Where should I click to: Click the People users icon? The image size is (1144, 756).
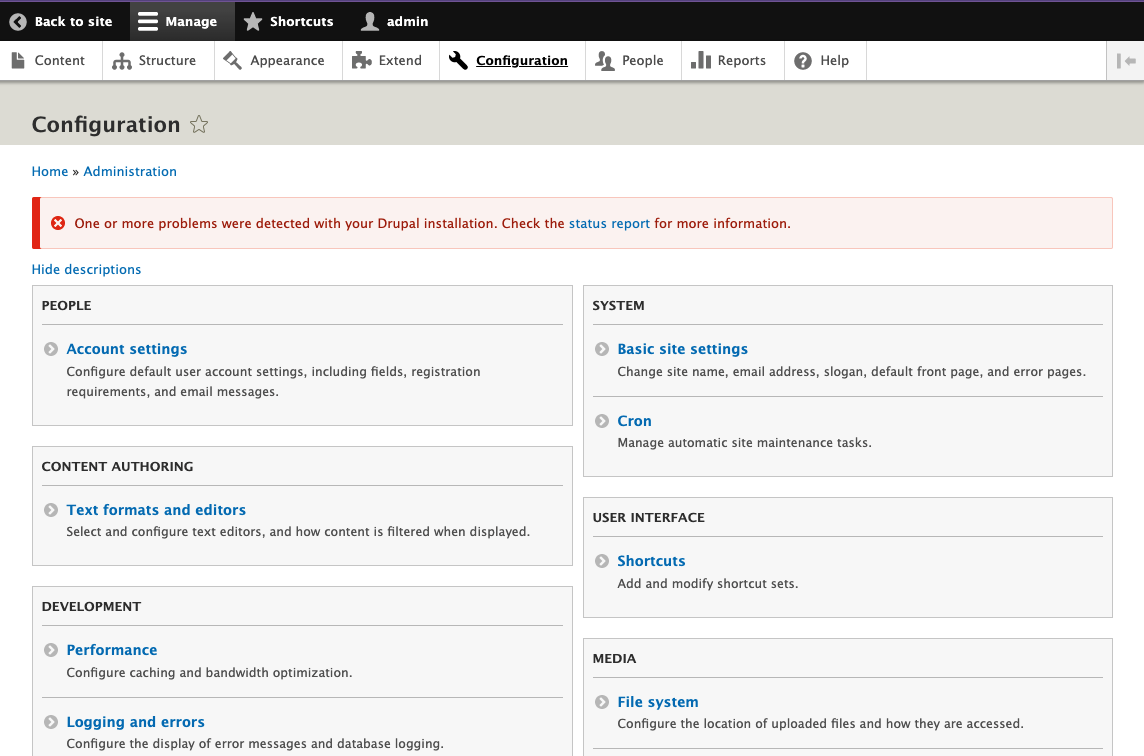(605, 61)
